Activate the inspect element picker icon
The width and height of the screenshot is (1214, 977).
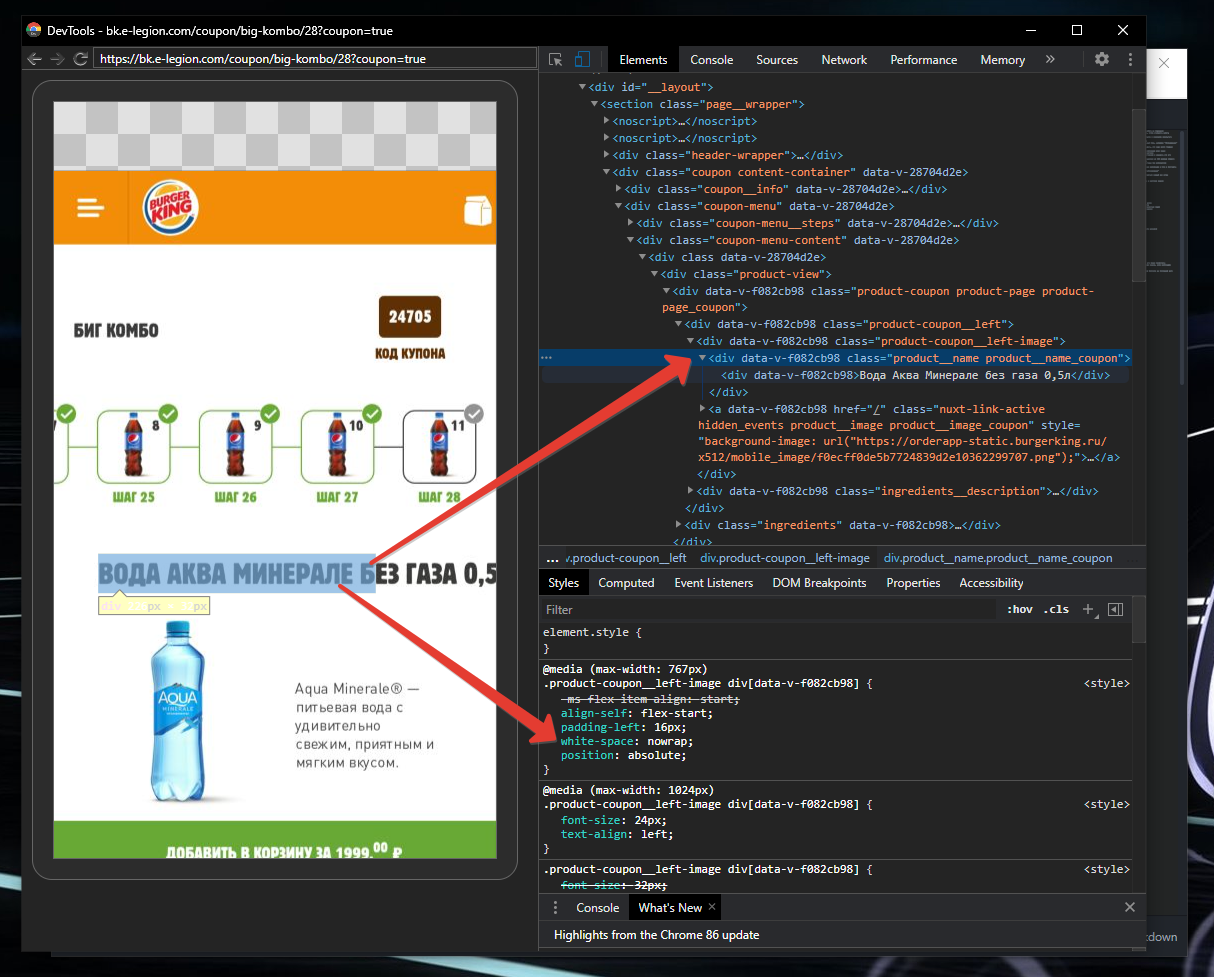coord(556,60)
